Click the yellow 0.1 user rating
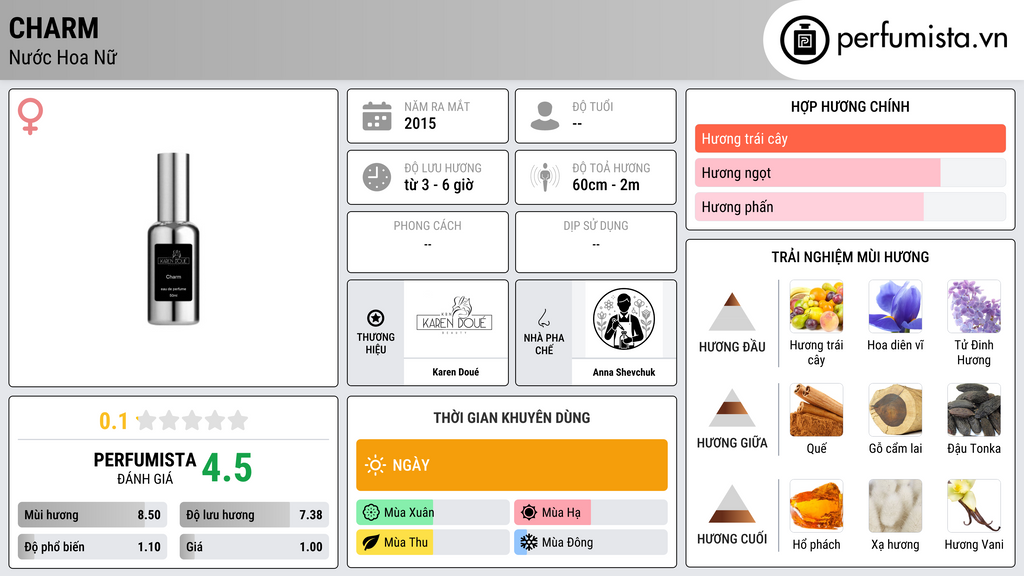1024x576 pixels. click(113, 421)
